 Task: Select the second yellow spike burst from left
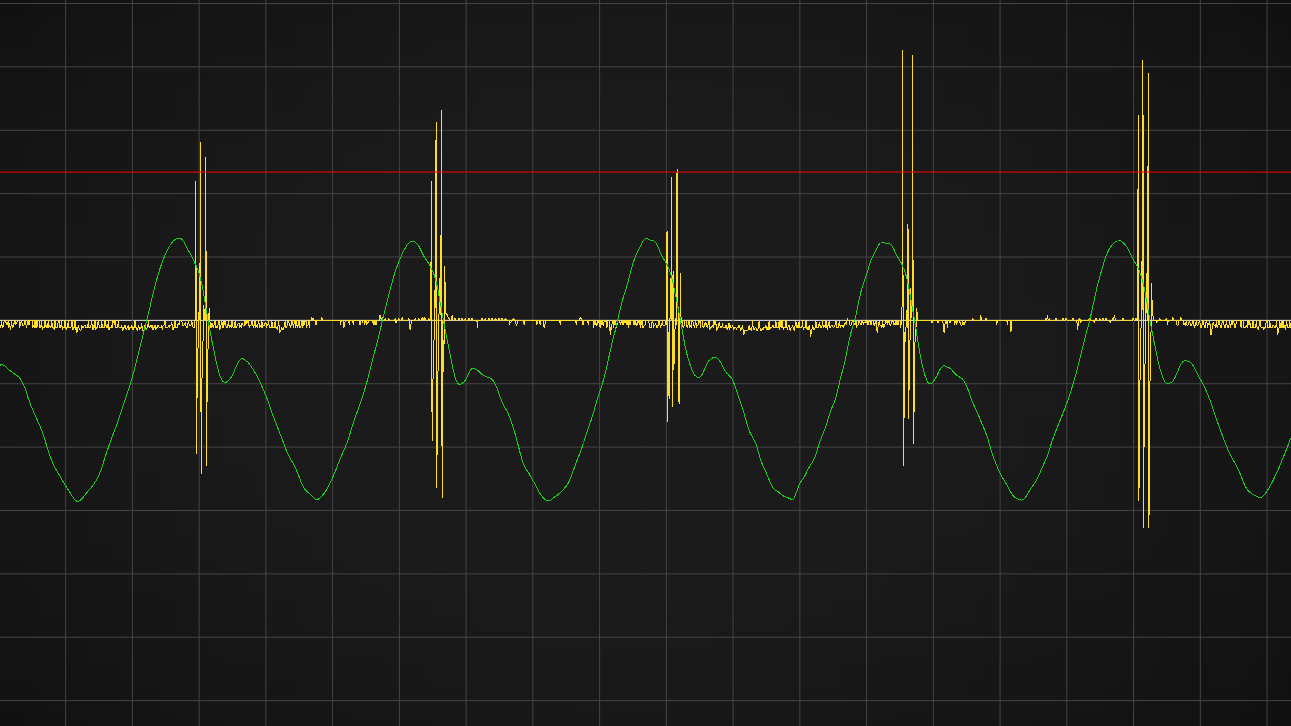tap(438, 310)
